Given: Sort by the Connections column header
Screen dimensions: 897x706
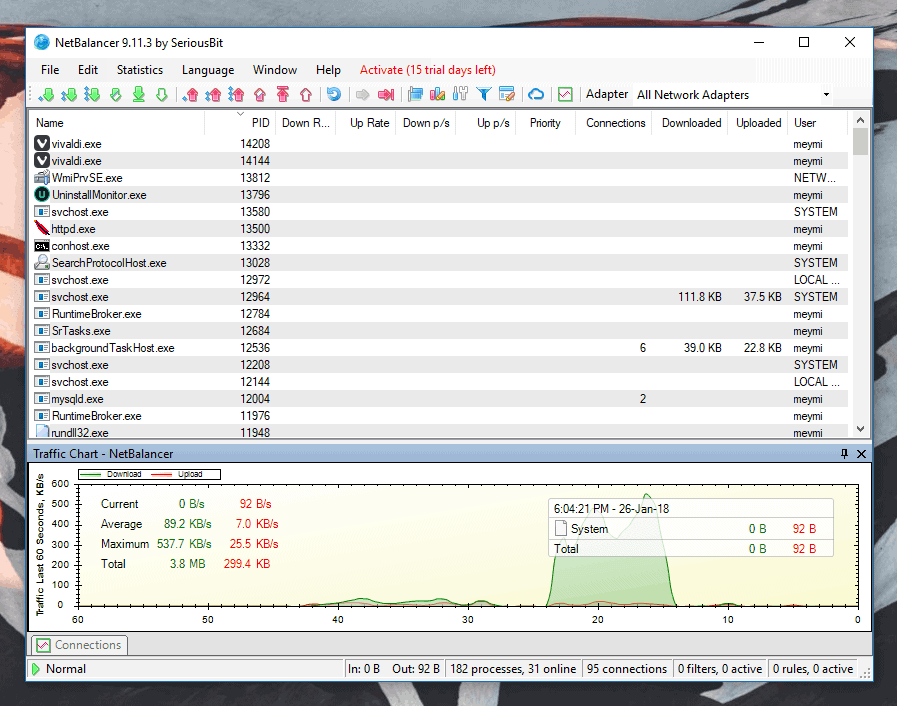Looking at the screenshot, I should coord(614,123).
